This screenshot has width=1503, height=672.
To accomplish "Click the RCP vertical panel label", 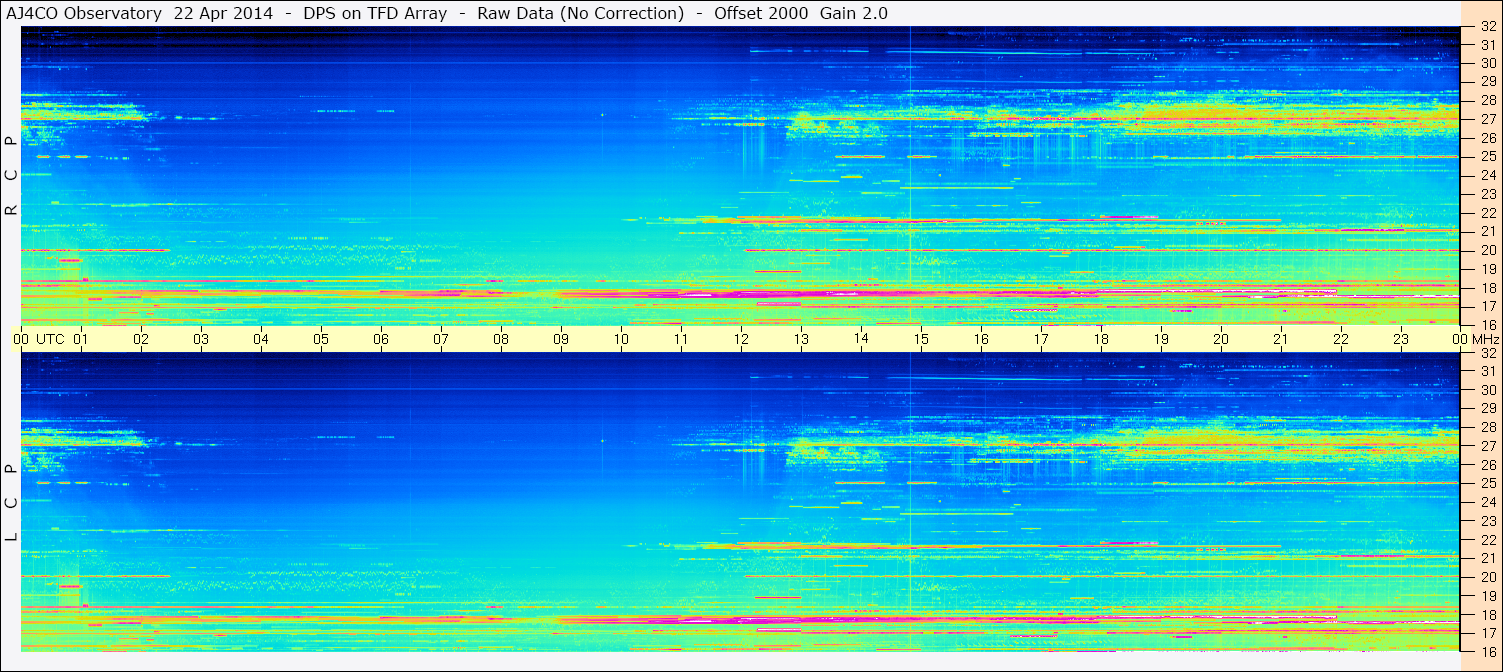I will [11, 176].
